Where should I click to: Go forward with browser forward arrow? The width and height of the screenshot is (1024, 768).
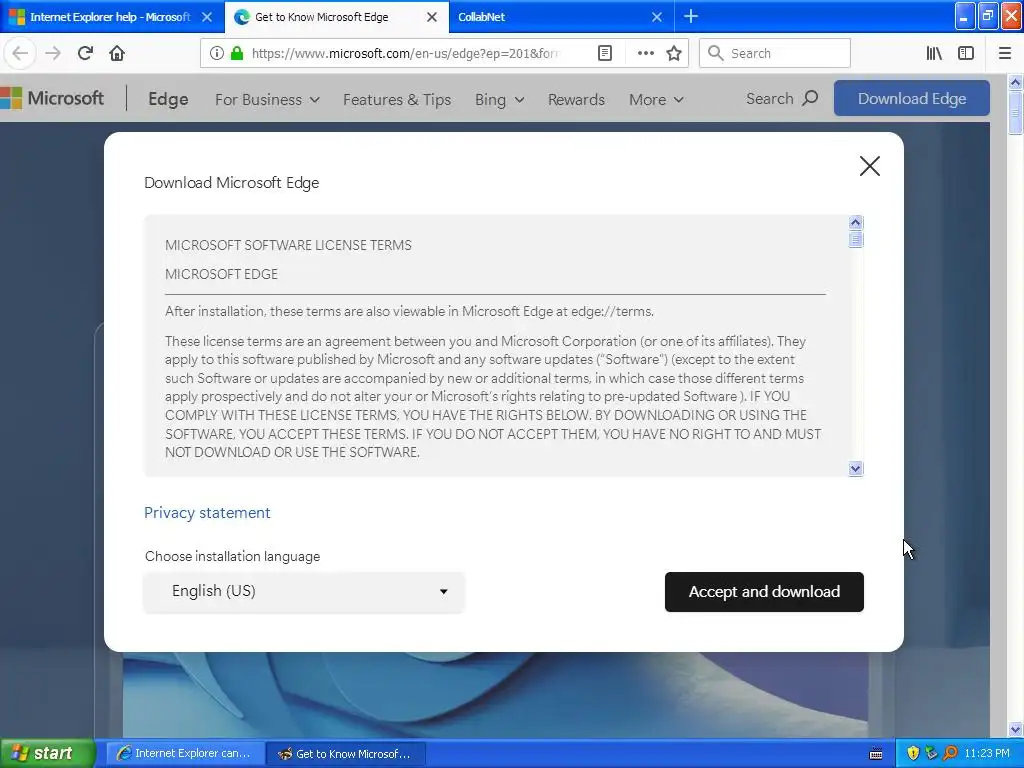tap(53, 53)
